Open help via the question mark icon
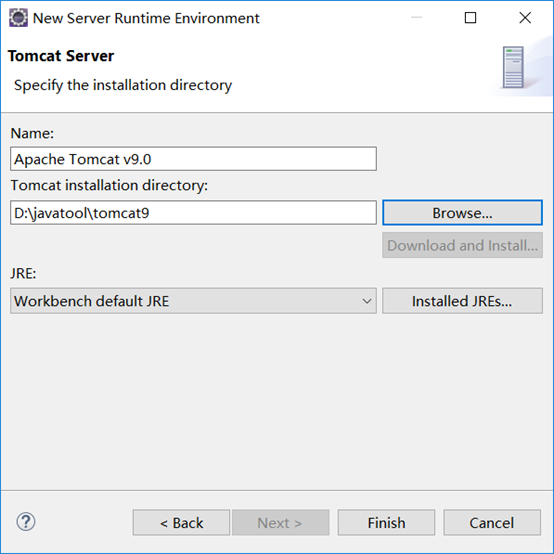The image size is (554, 554). (26, 521)
